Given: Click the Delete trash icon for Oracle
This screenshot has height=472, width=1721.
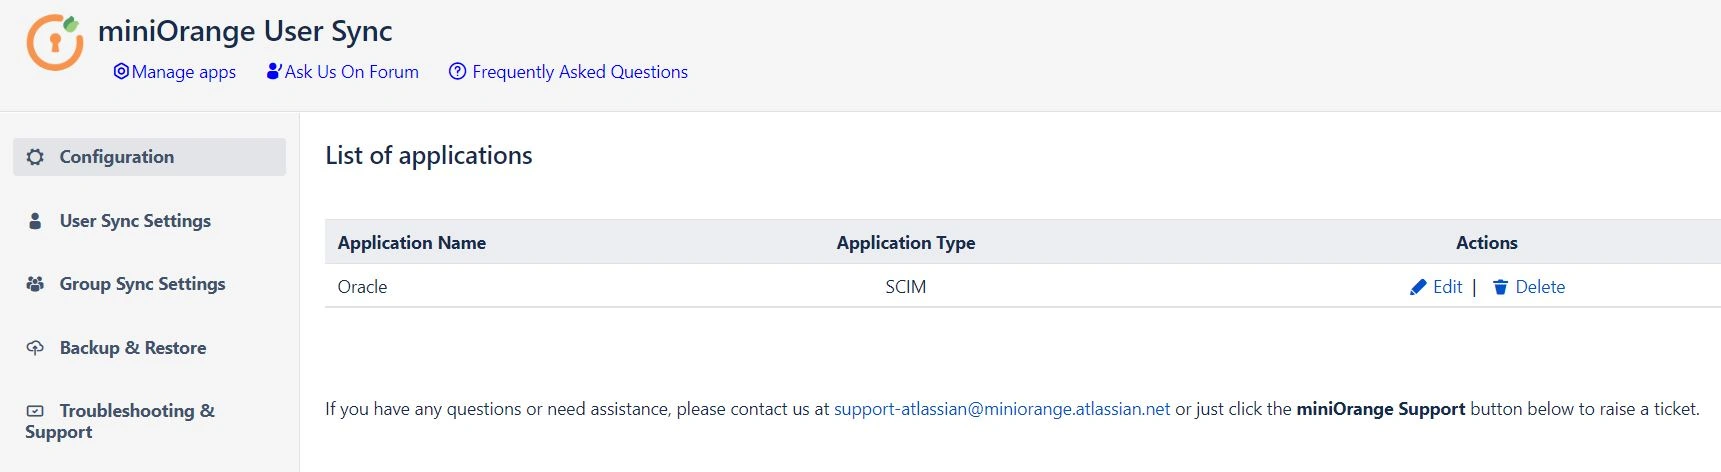Looking at the screenshot, I should tap(1500, 288).
